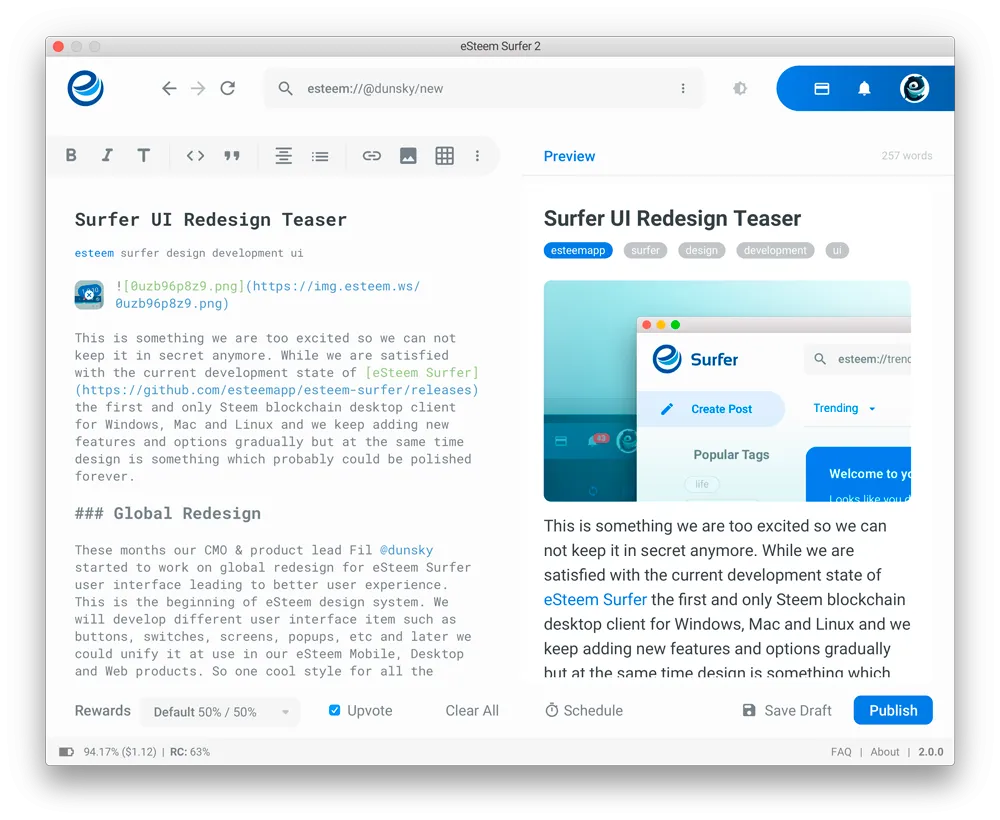This screenshot has width=1000, height=820.
Task: Publish the post
Action: tap(893, 710)
